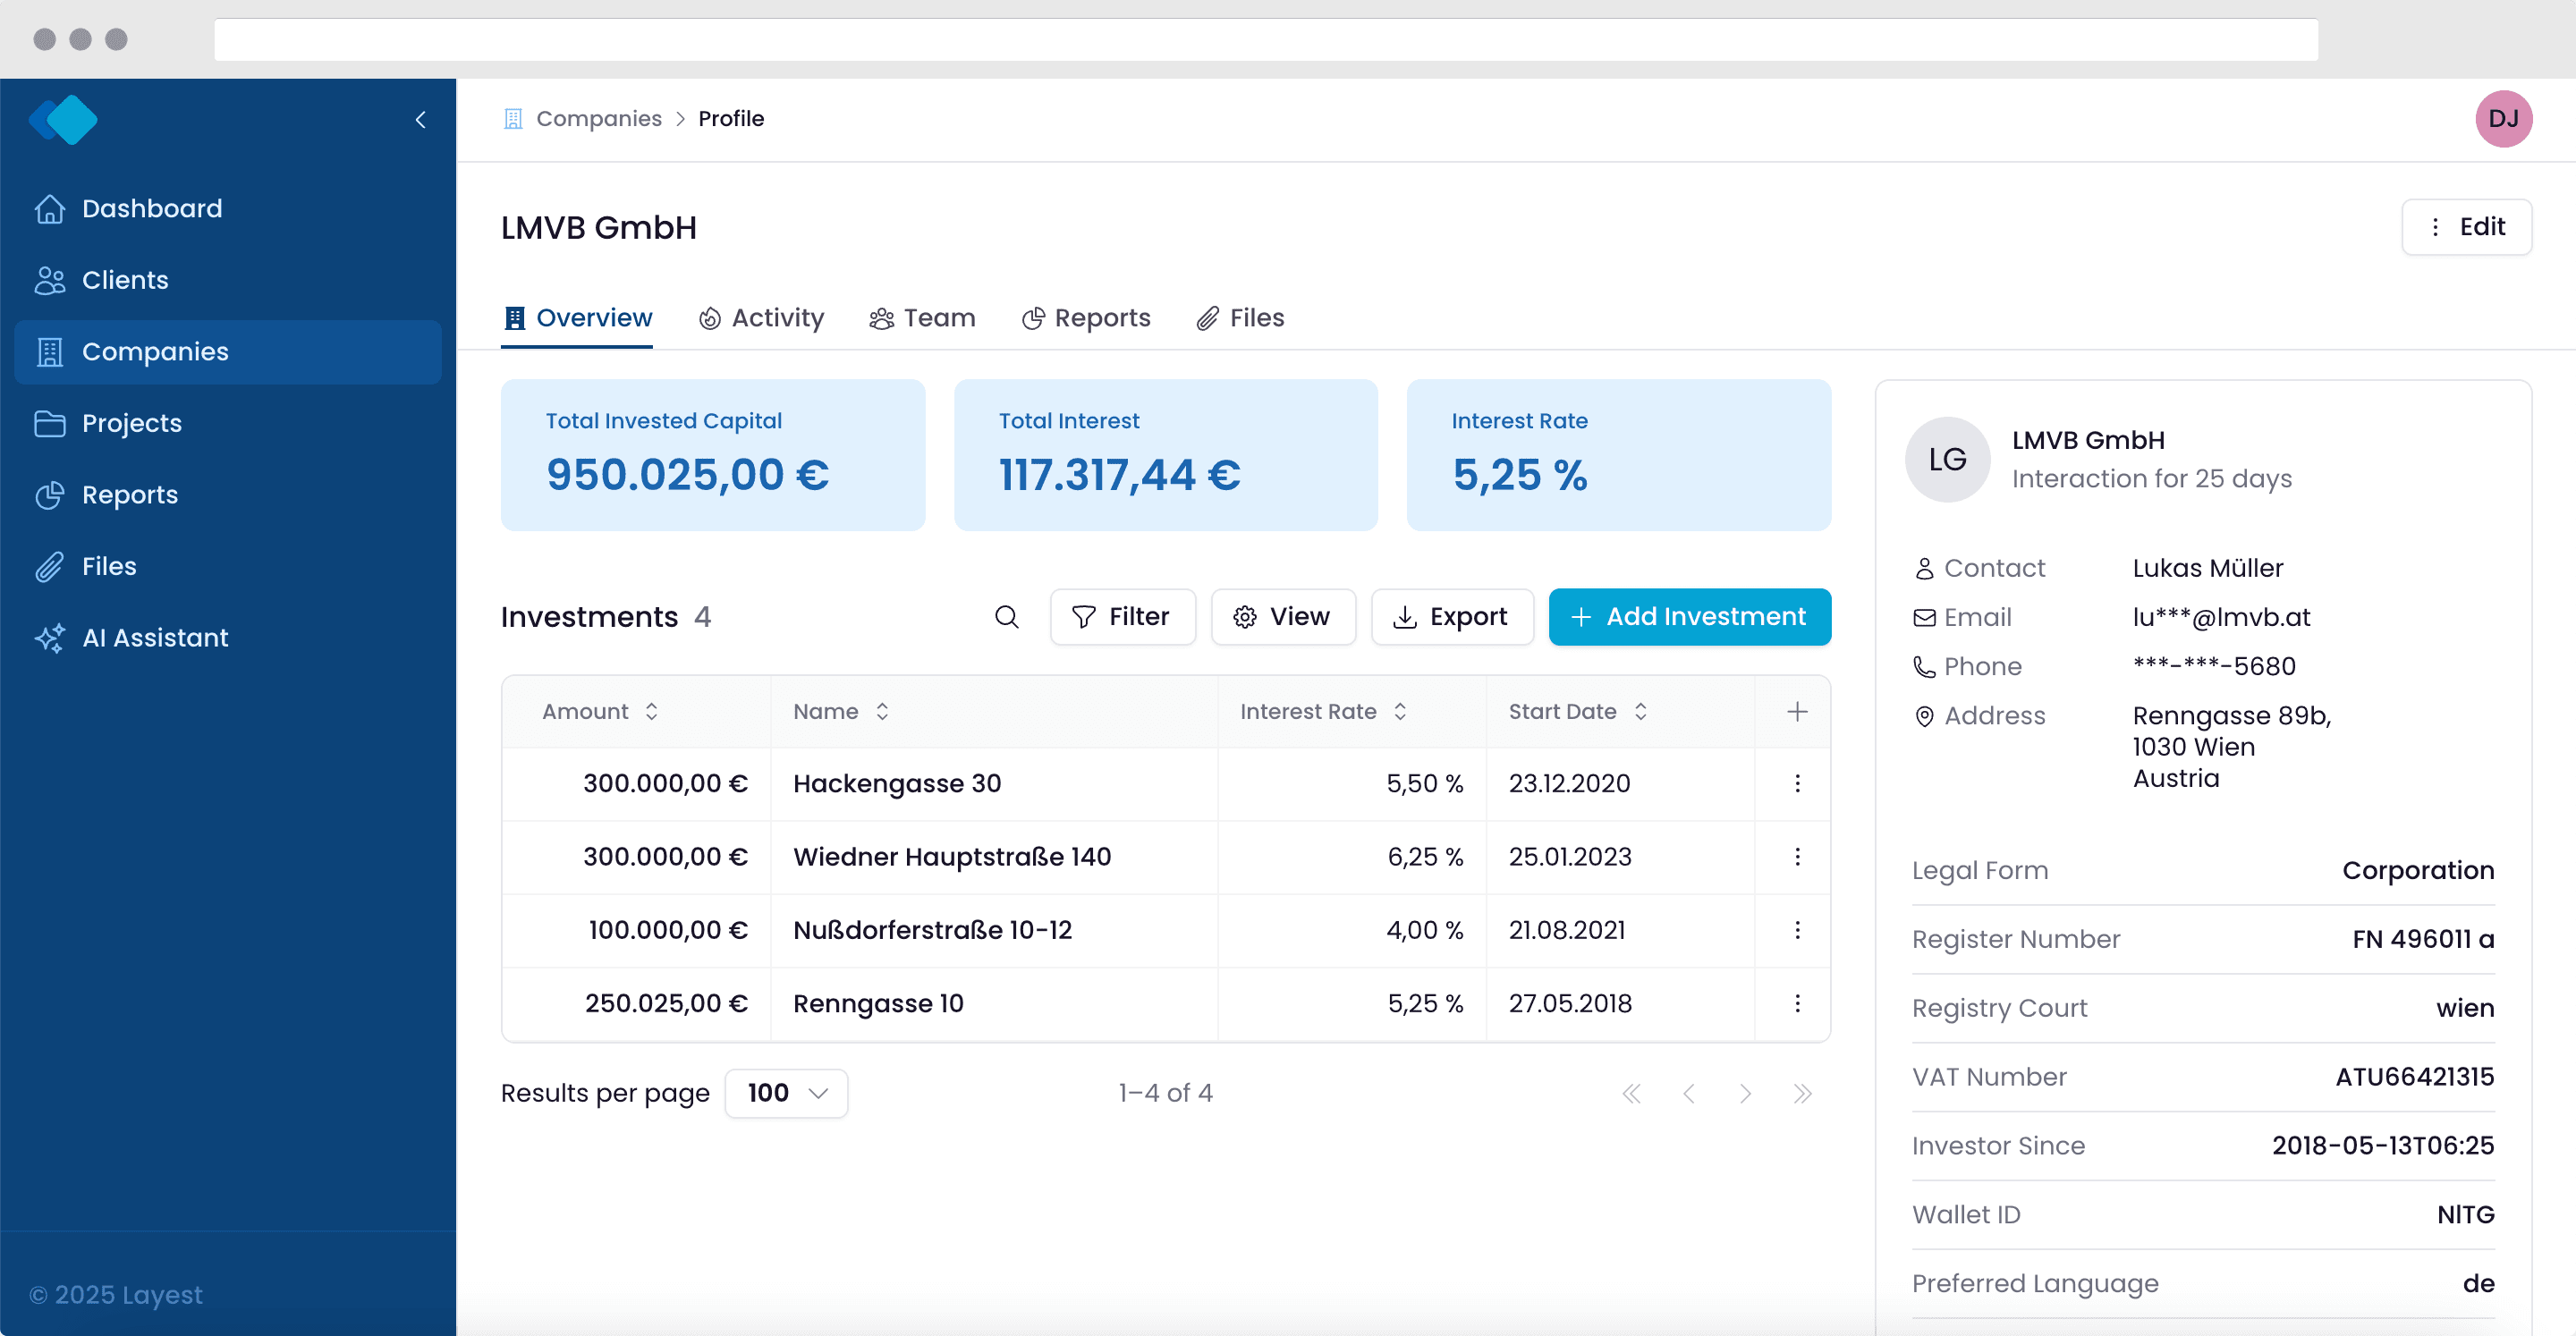Click the Add Investment button

click(1689, 617)
